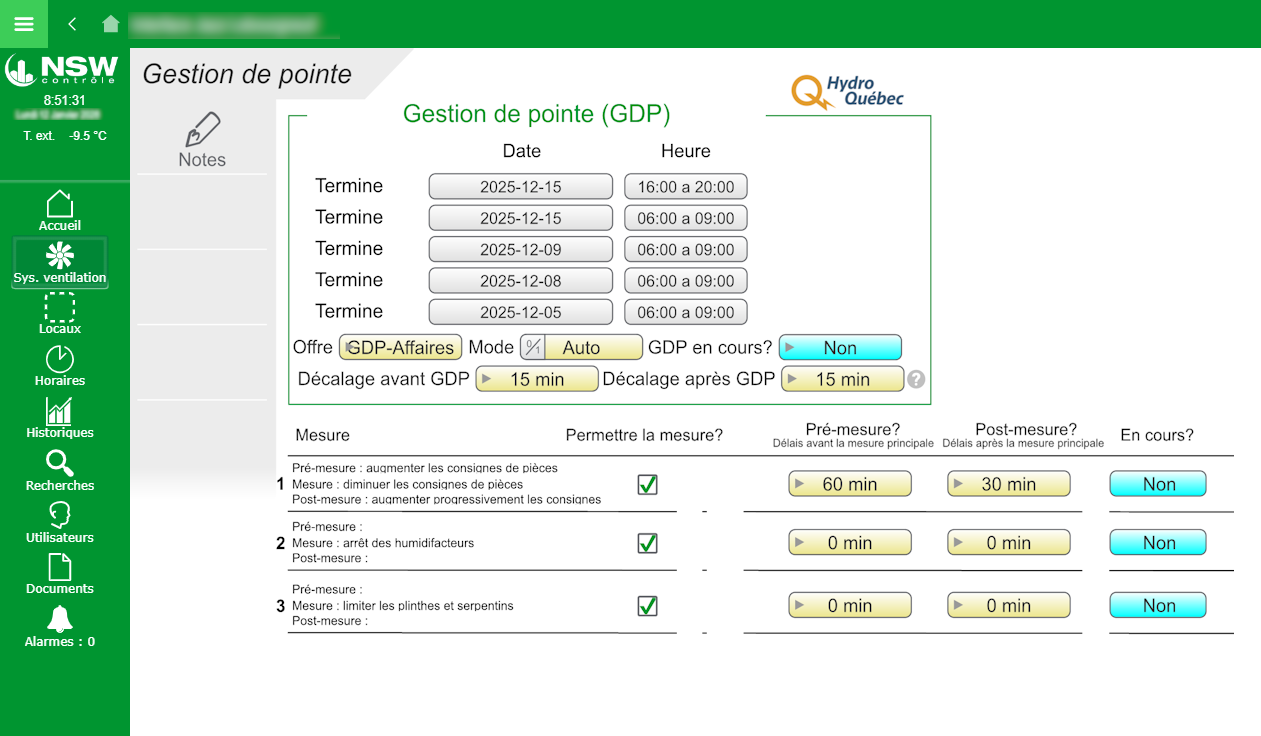Disable limiter les plinthes et serpentins checkbox

click(648, 606)
